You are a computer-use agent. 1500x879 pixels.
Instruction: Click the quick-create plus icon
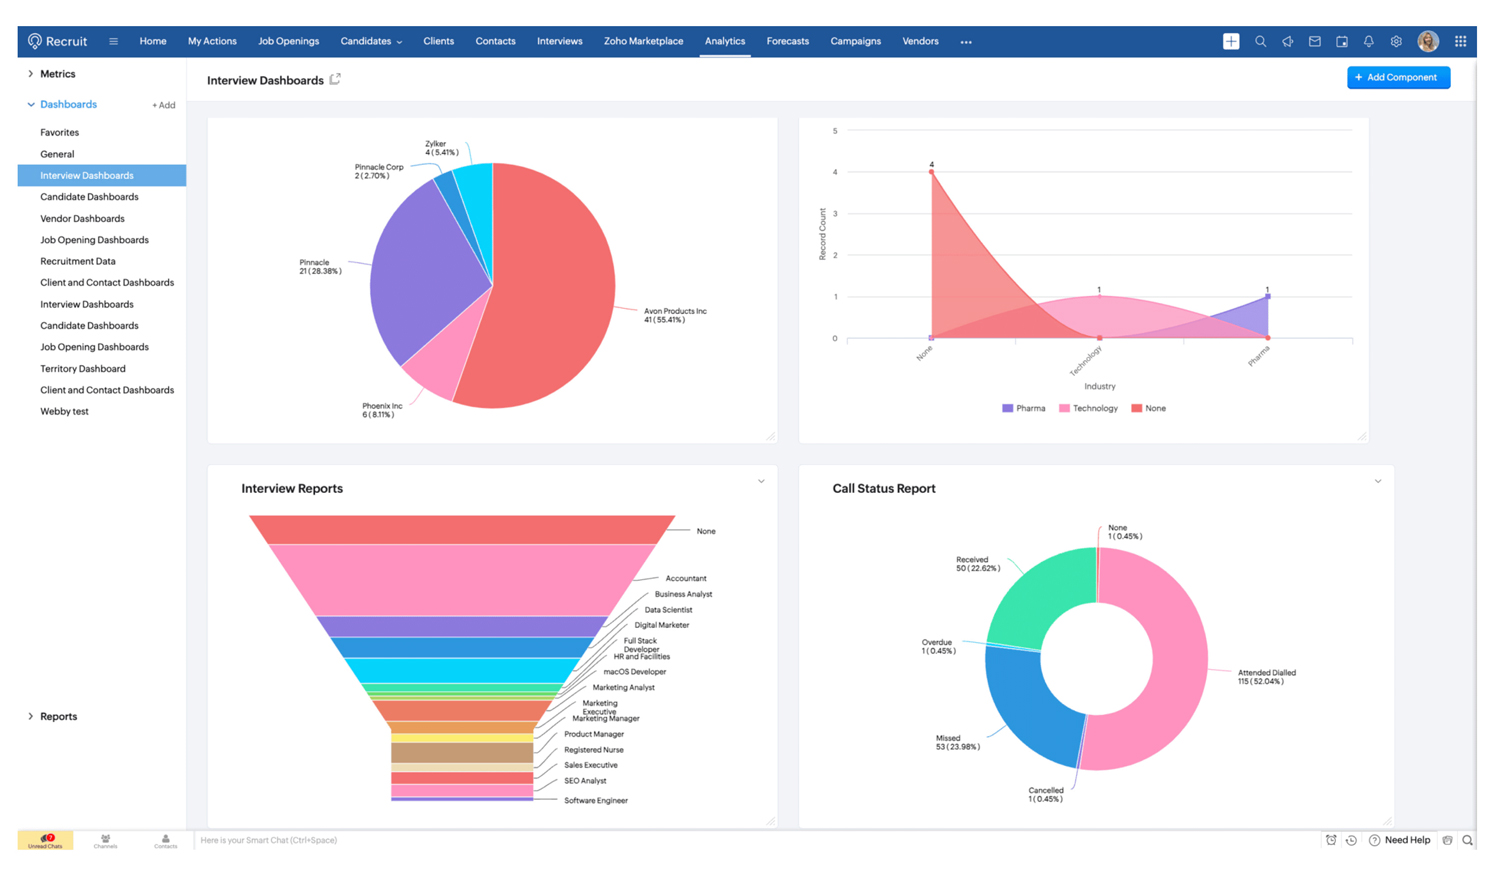(1230, 41)
